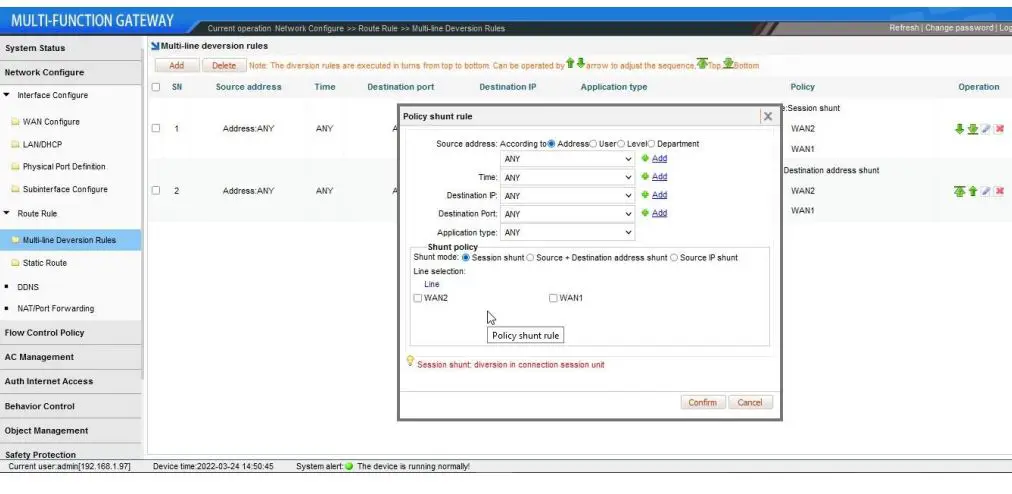Open Behavior Control menu section

(x=70, y=406)
